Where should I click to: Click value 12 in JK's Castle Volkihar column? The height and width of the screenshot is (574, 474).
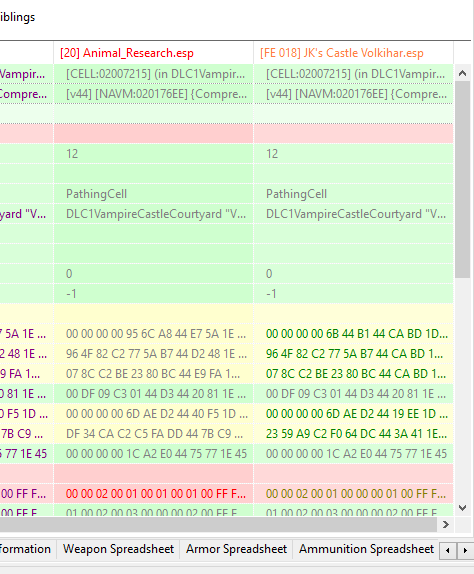click(353, 154)
